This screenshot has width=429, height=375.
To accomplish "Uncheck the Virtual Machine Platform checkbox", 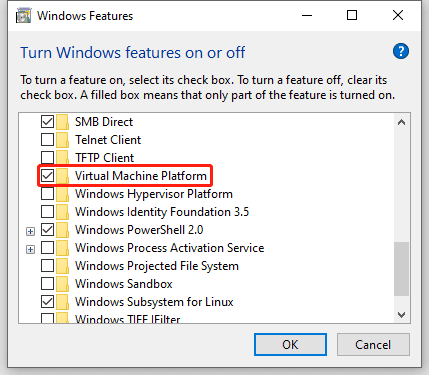I will (47, 176).
